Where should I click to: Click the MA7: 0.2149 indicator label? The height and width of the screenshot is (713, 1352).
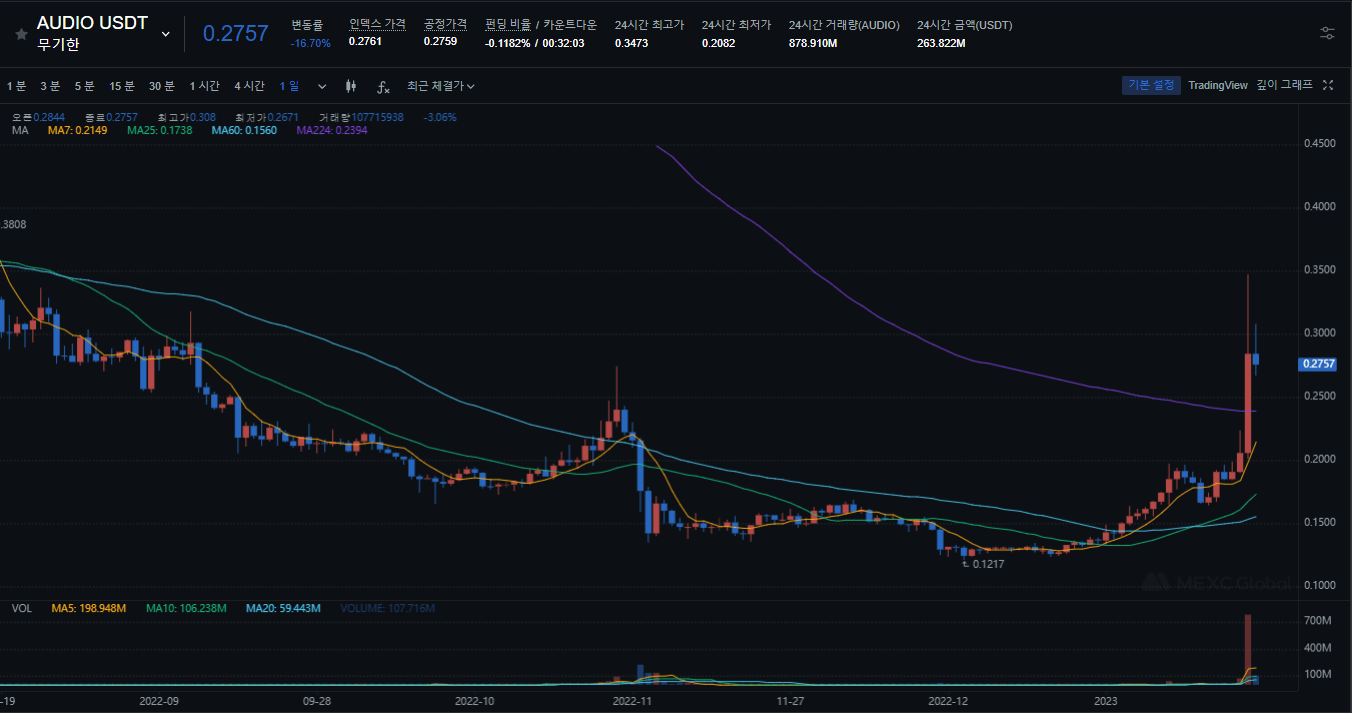tap(78, 131)
